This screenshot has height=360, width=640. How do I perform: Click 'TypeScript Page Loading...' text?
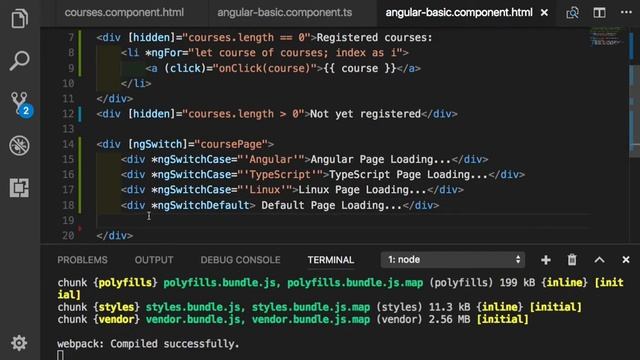click(409, 175)
